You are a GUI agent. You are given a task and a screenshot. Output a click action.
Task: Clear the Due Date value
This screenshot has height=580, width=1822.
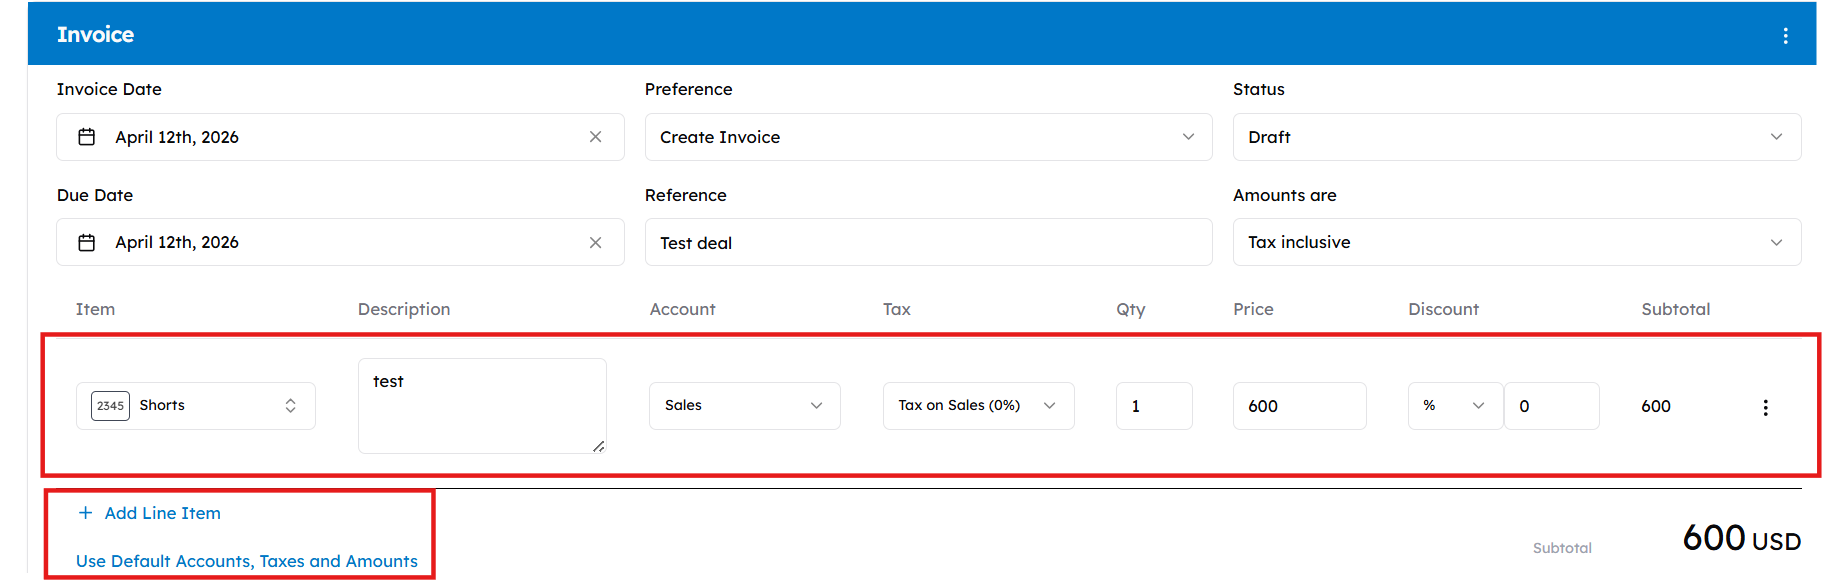click(x=595, y=242)
